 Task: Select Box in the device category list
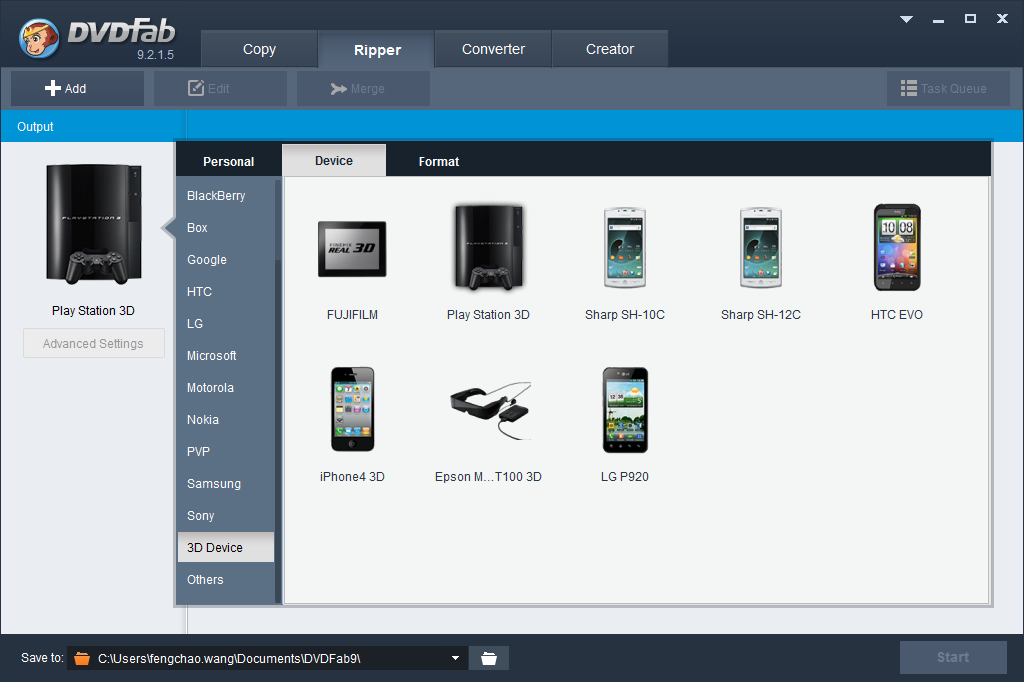click(x=226, y=227)
